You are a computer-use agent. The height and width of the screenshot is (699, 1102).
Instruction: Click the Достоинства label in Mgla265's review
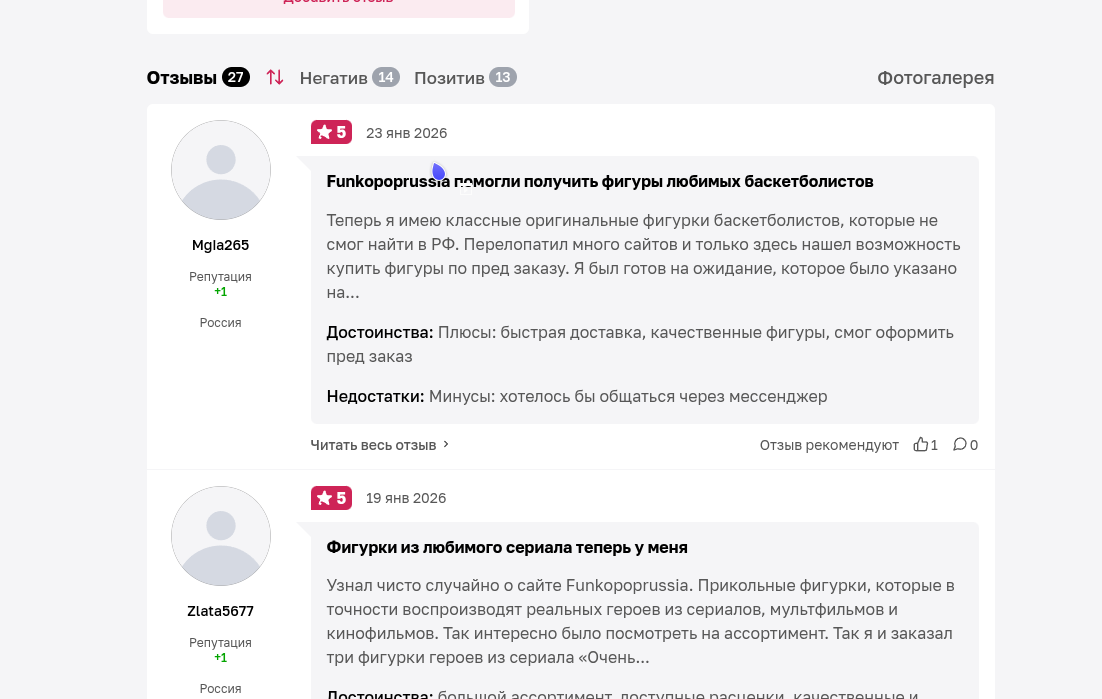tap(380, 332)
